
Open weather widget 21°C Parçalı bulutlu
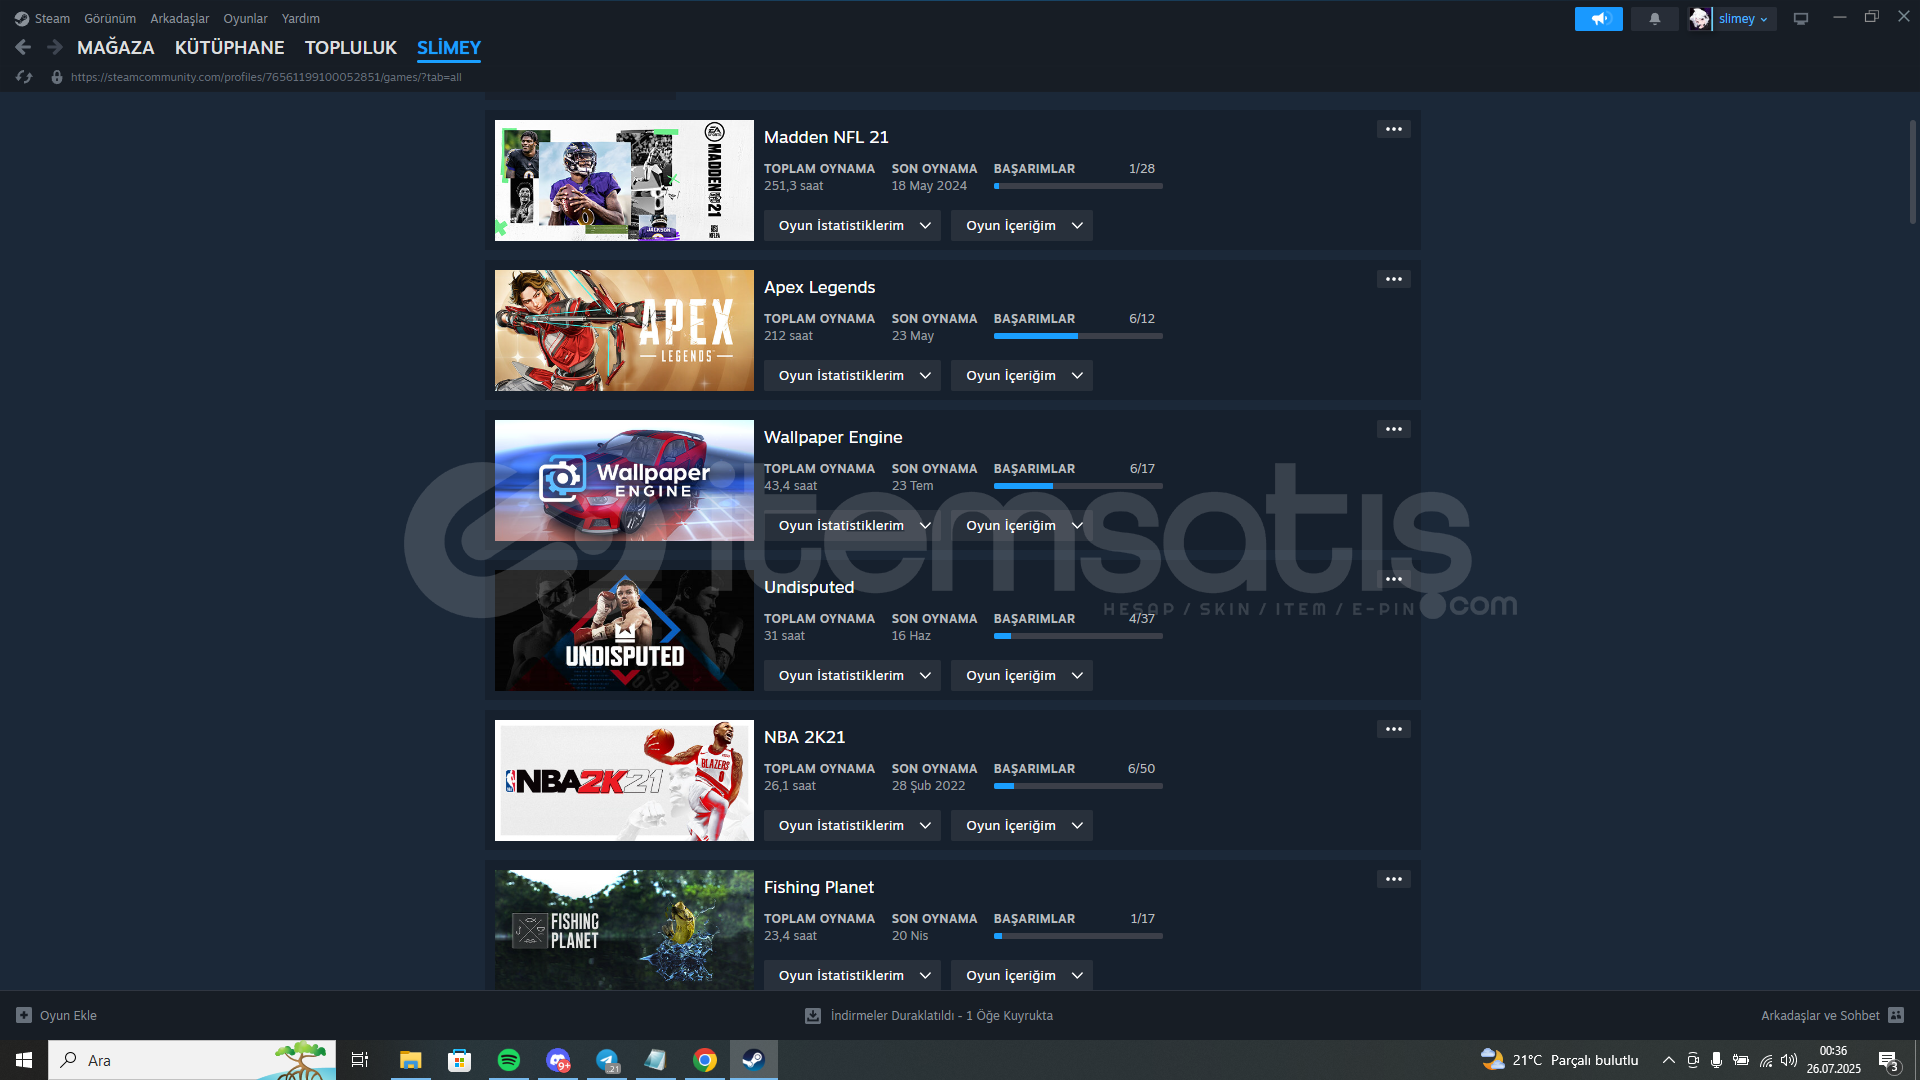pos(1560,1060)
